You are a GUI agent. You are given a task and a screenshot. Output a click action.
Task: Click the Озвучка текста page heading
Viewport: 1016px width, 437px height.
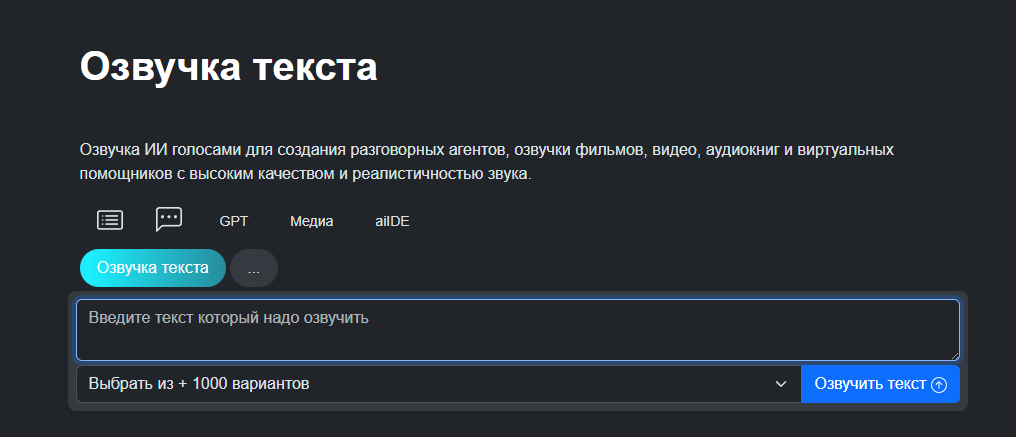[x=229, y=67]
